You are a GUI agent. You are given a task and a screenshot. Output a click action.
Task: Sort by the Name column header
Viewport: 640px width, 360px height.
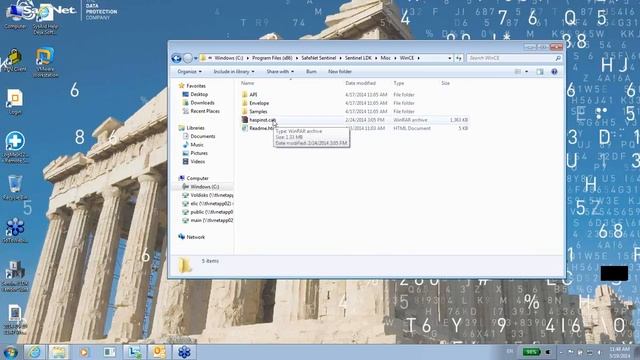[x=247, y=83]
